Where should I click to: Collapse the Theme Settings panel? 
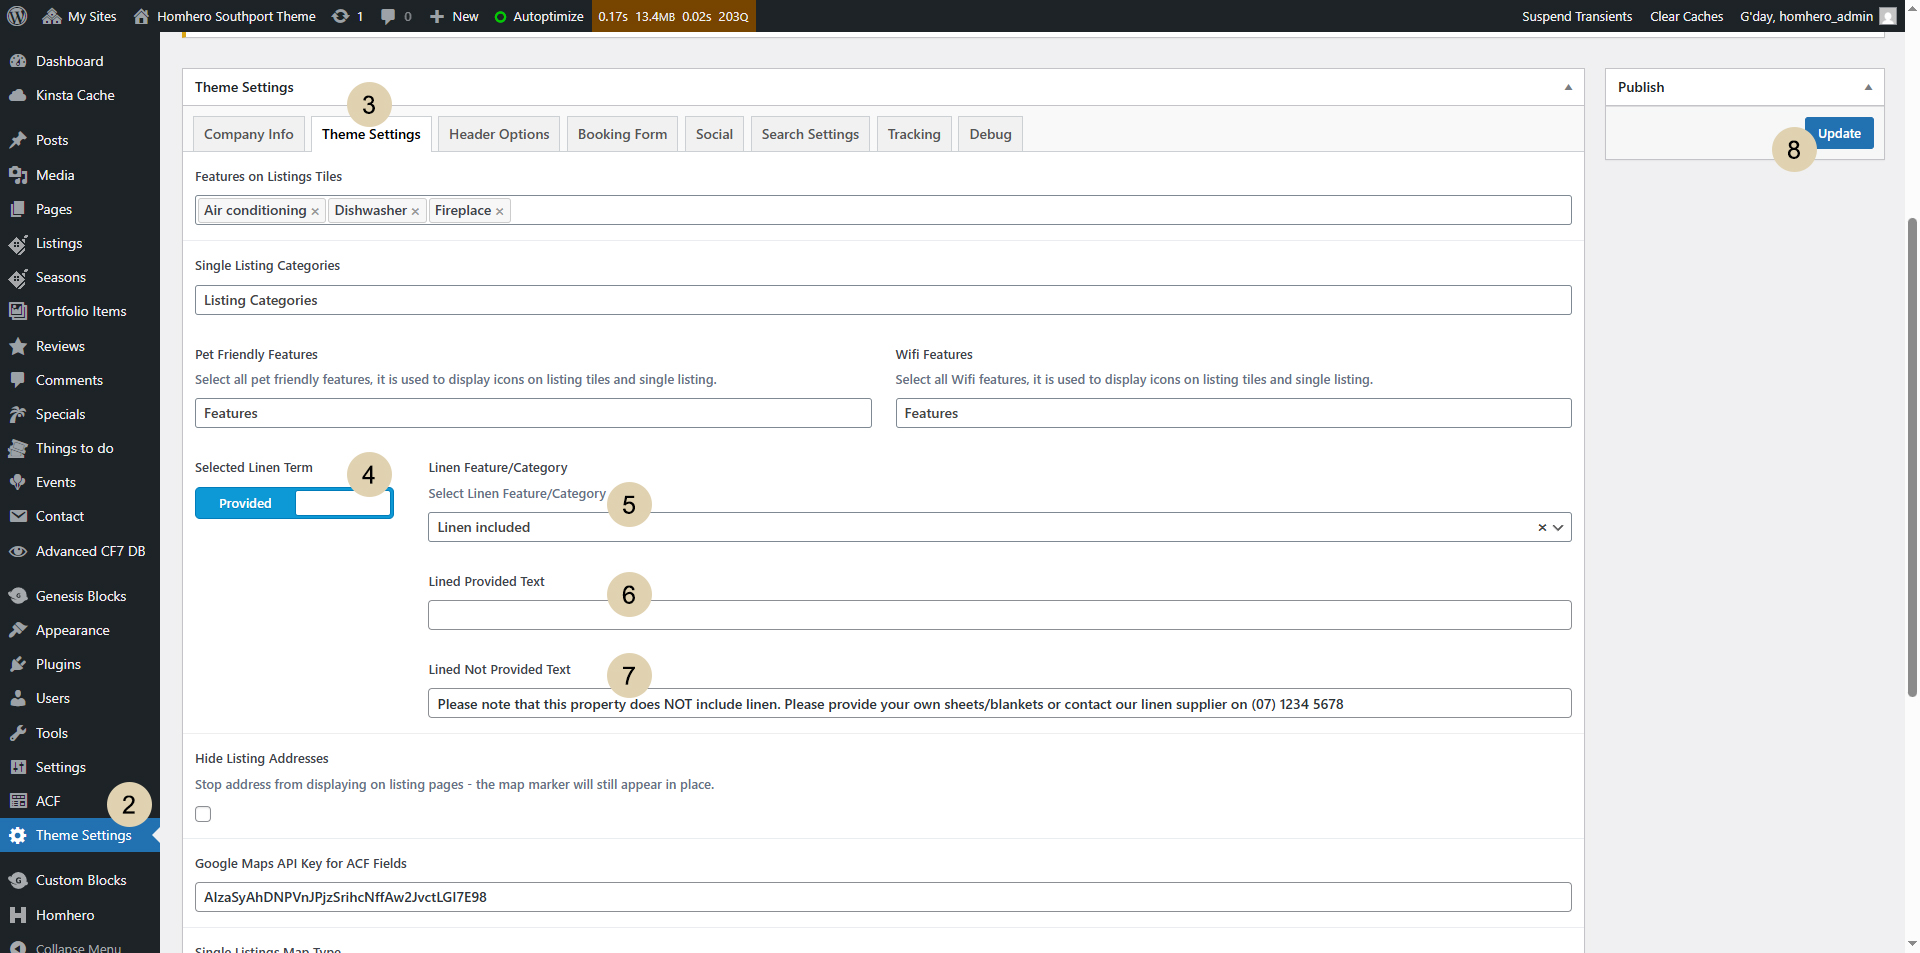(1567, 87)
